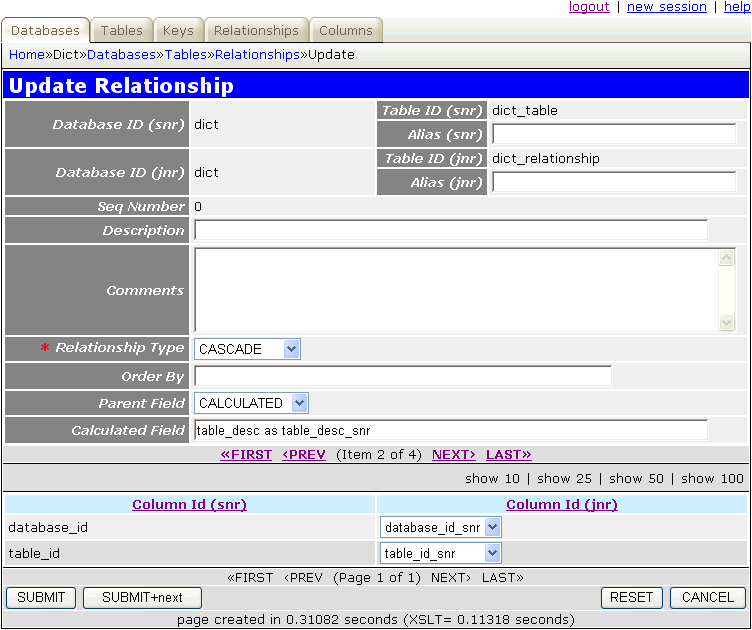Focus the Alias (snr) input field
The height and width of the screenshot is (630, 752).
point(614,134)
